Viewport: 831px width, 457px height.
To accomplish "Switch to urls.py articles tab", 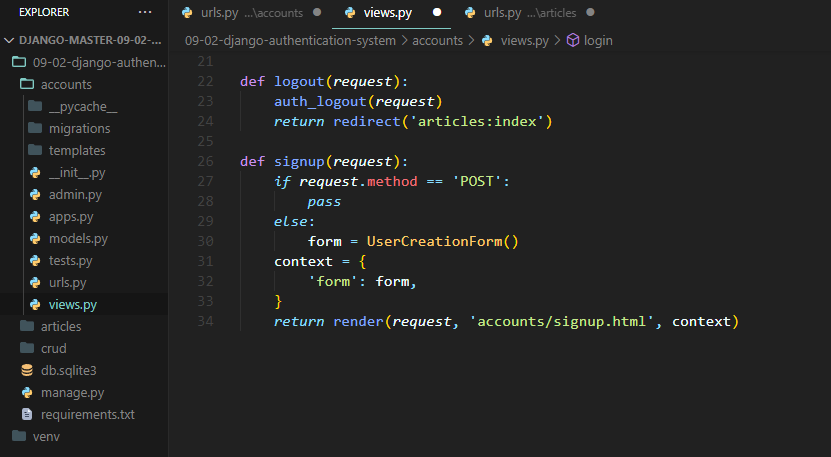I will (528, 13).
